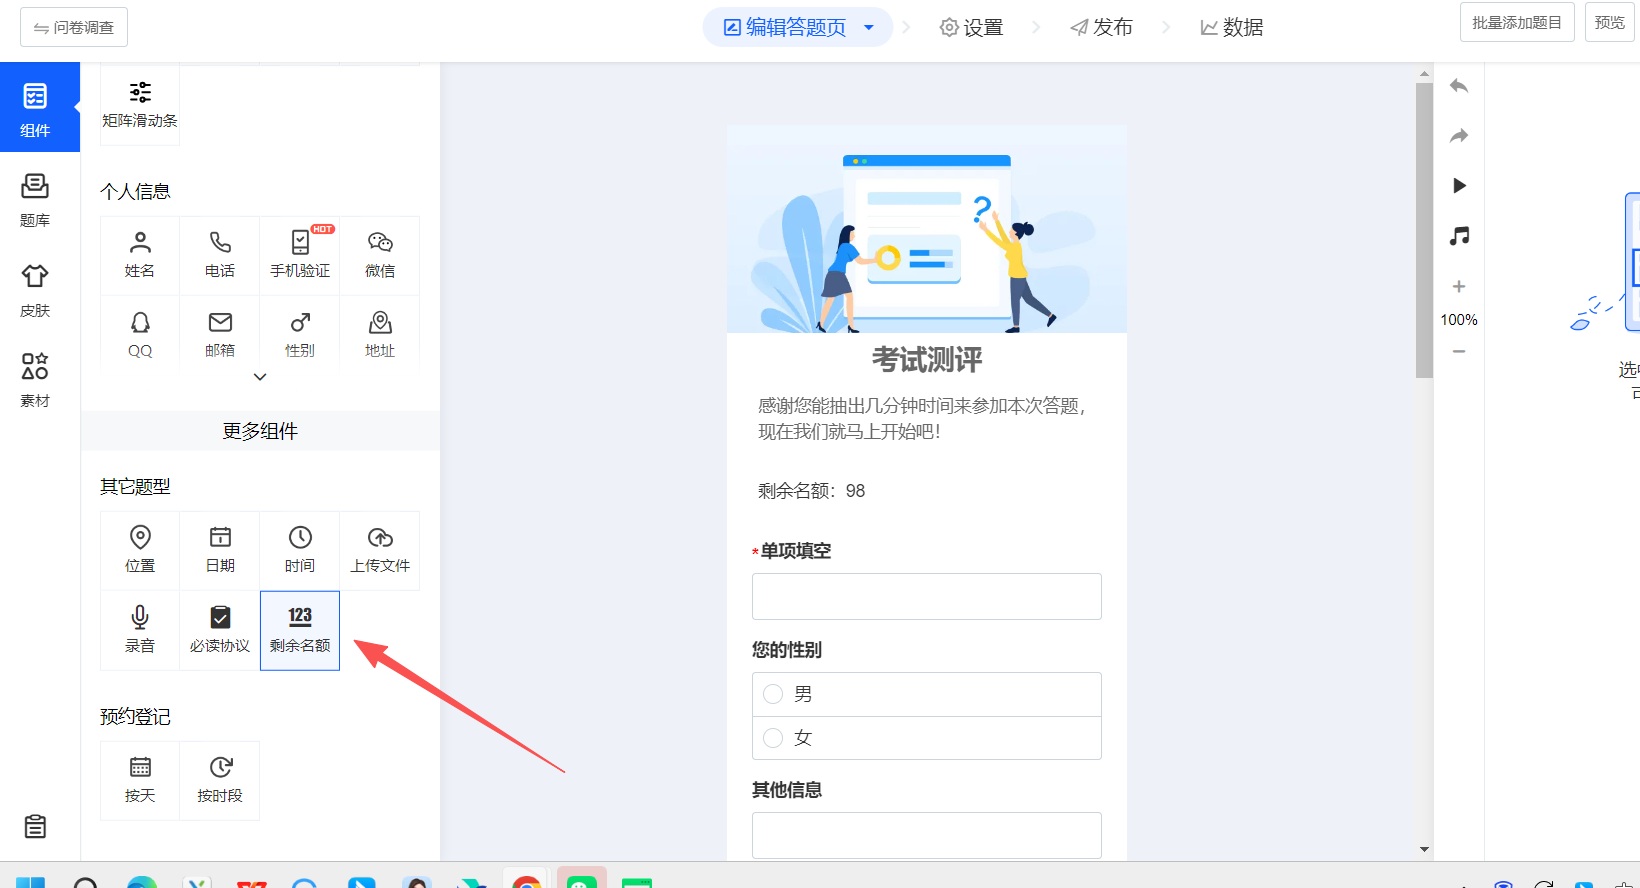Viewport: 1640px width, 888px height.
Task: Zoom in with the plus button
Action: tap(1459, 287)
